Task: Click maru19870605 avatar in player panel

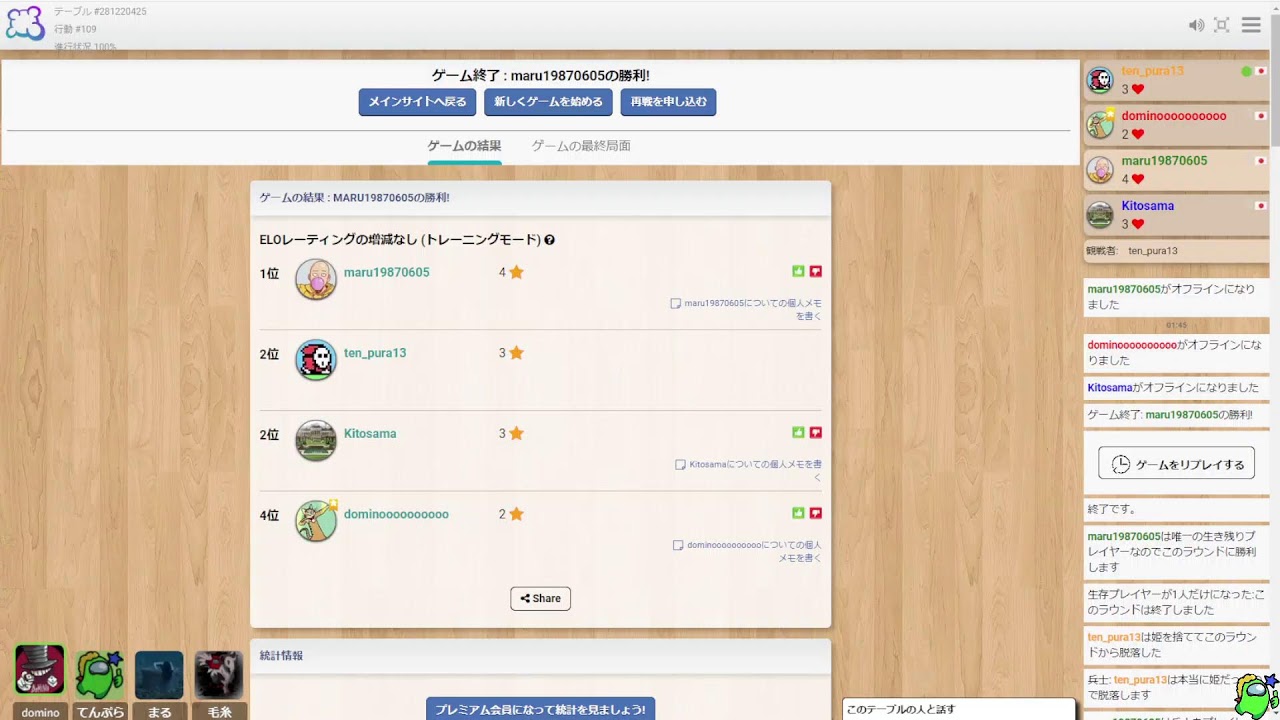Action: [x=1100, y=170]
